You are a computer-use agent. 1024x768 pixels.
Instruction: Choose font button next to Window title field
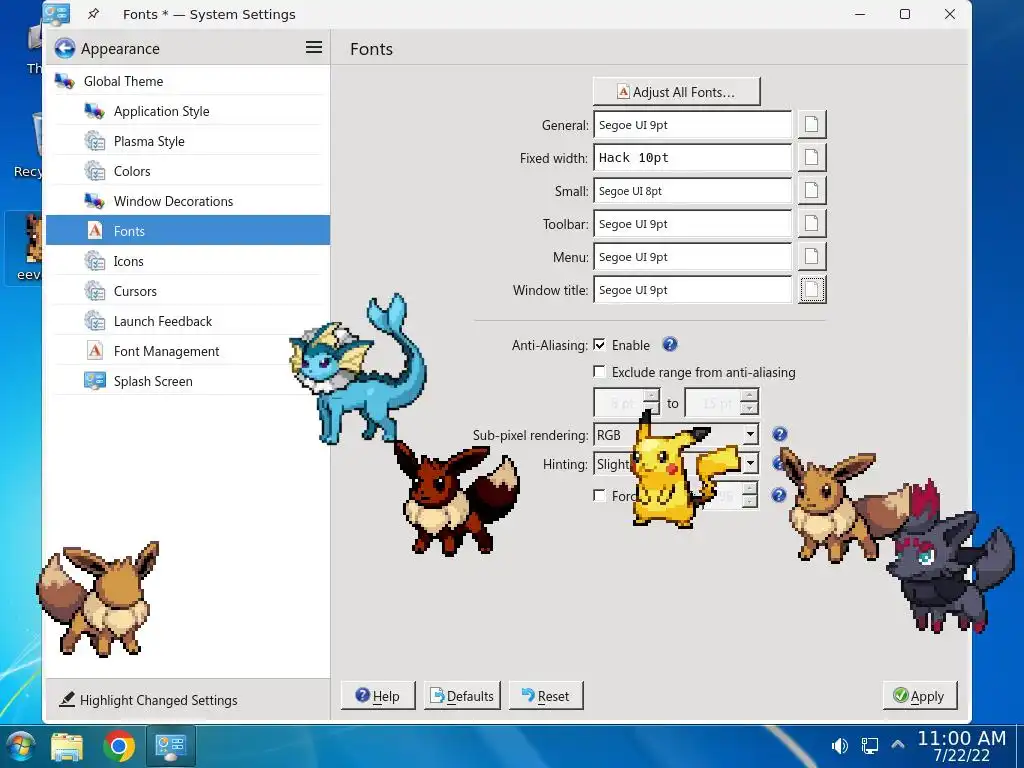812,289
